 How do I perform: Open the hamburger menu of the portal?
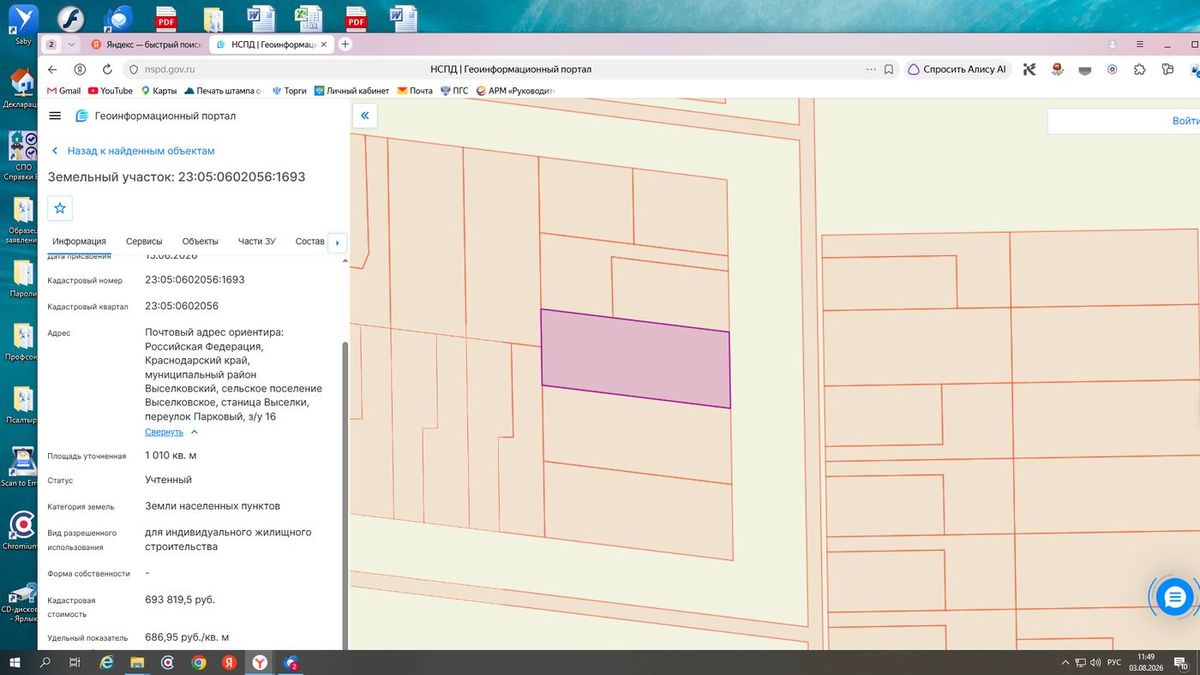(x=55, y=116)
